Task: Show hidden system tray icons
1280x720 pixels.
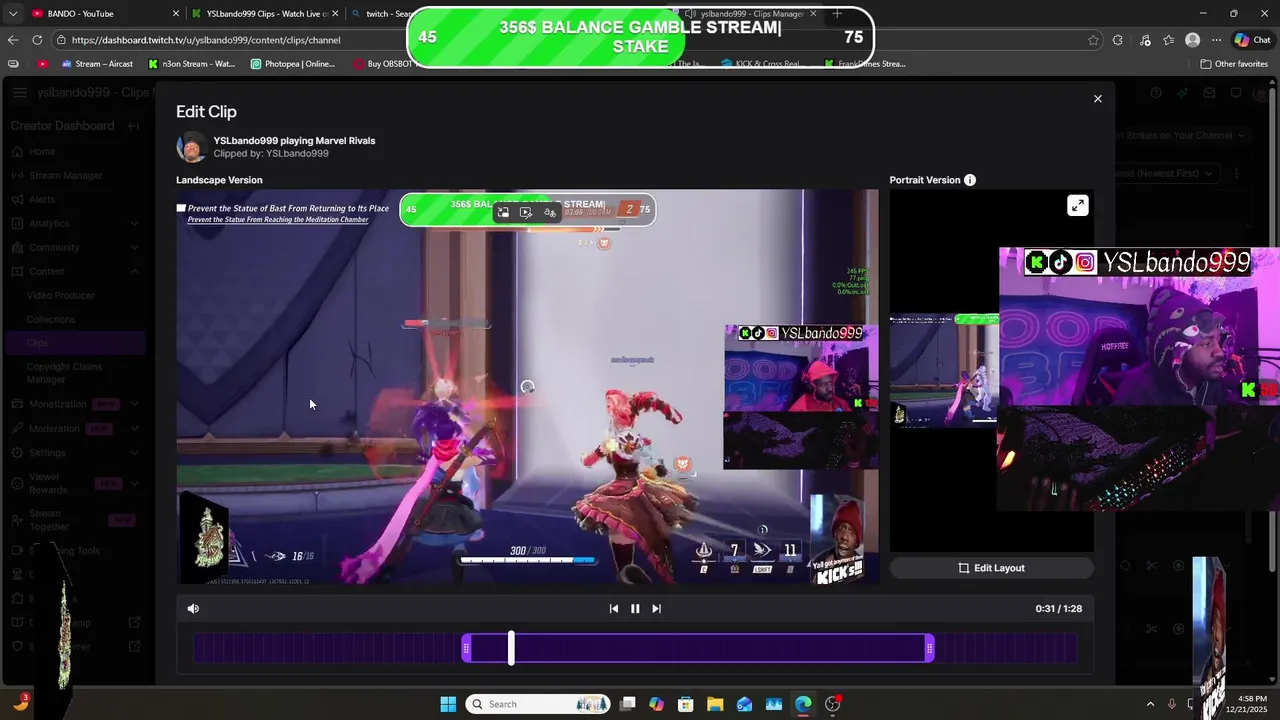Action: click(1150, 704)
